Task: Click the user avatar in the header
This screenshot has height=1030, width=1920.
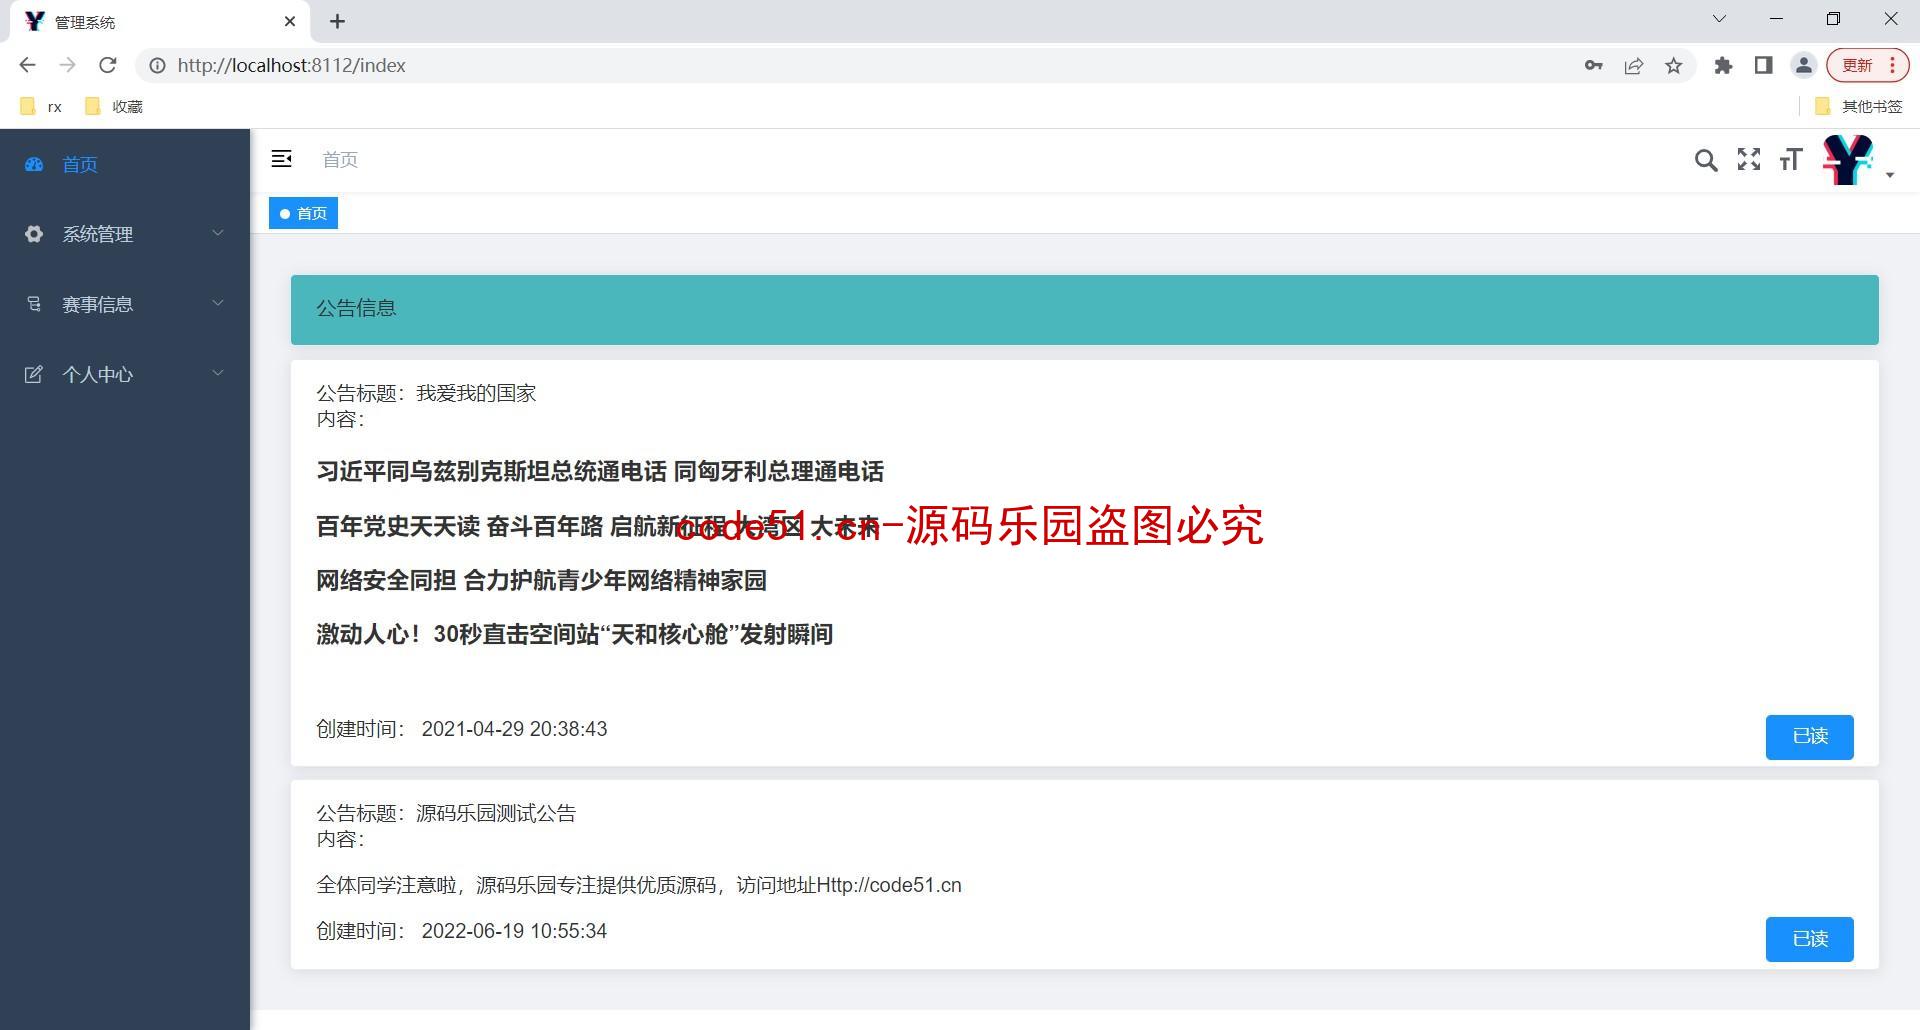Action: pyautogui.click(x=1847, y=160)
